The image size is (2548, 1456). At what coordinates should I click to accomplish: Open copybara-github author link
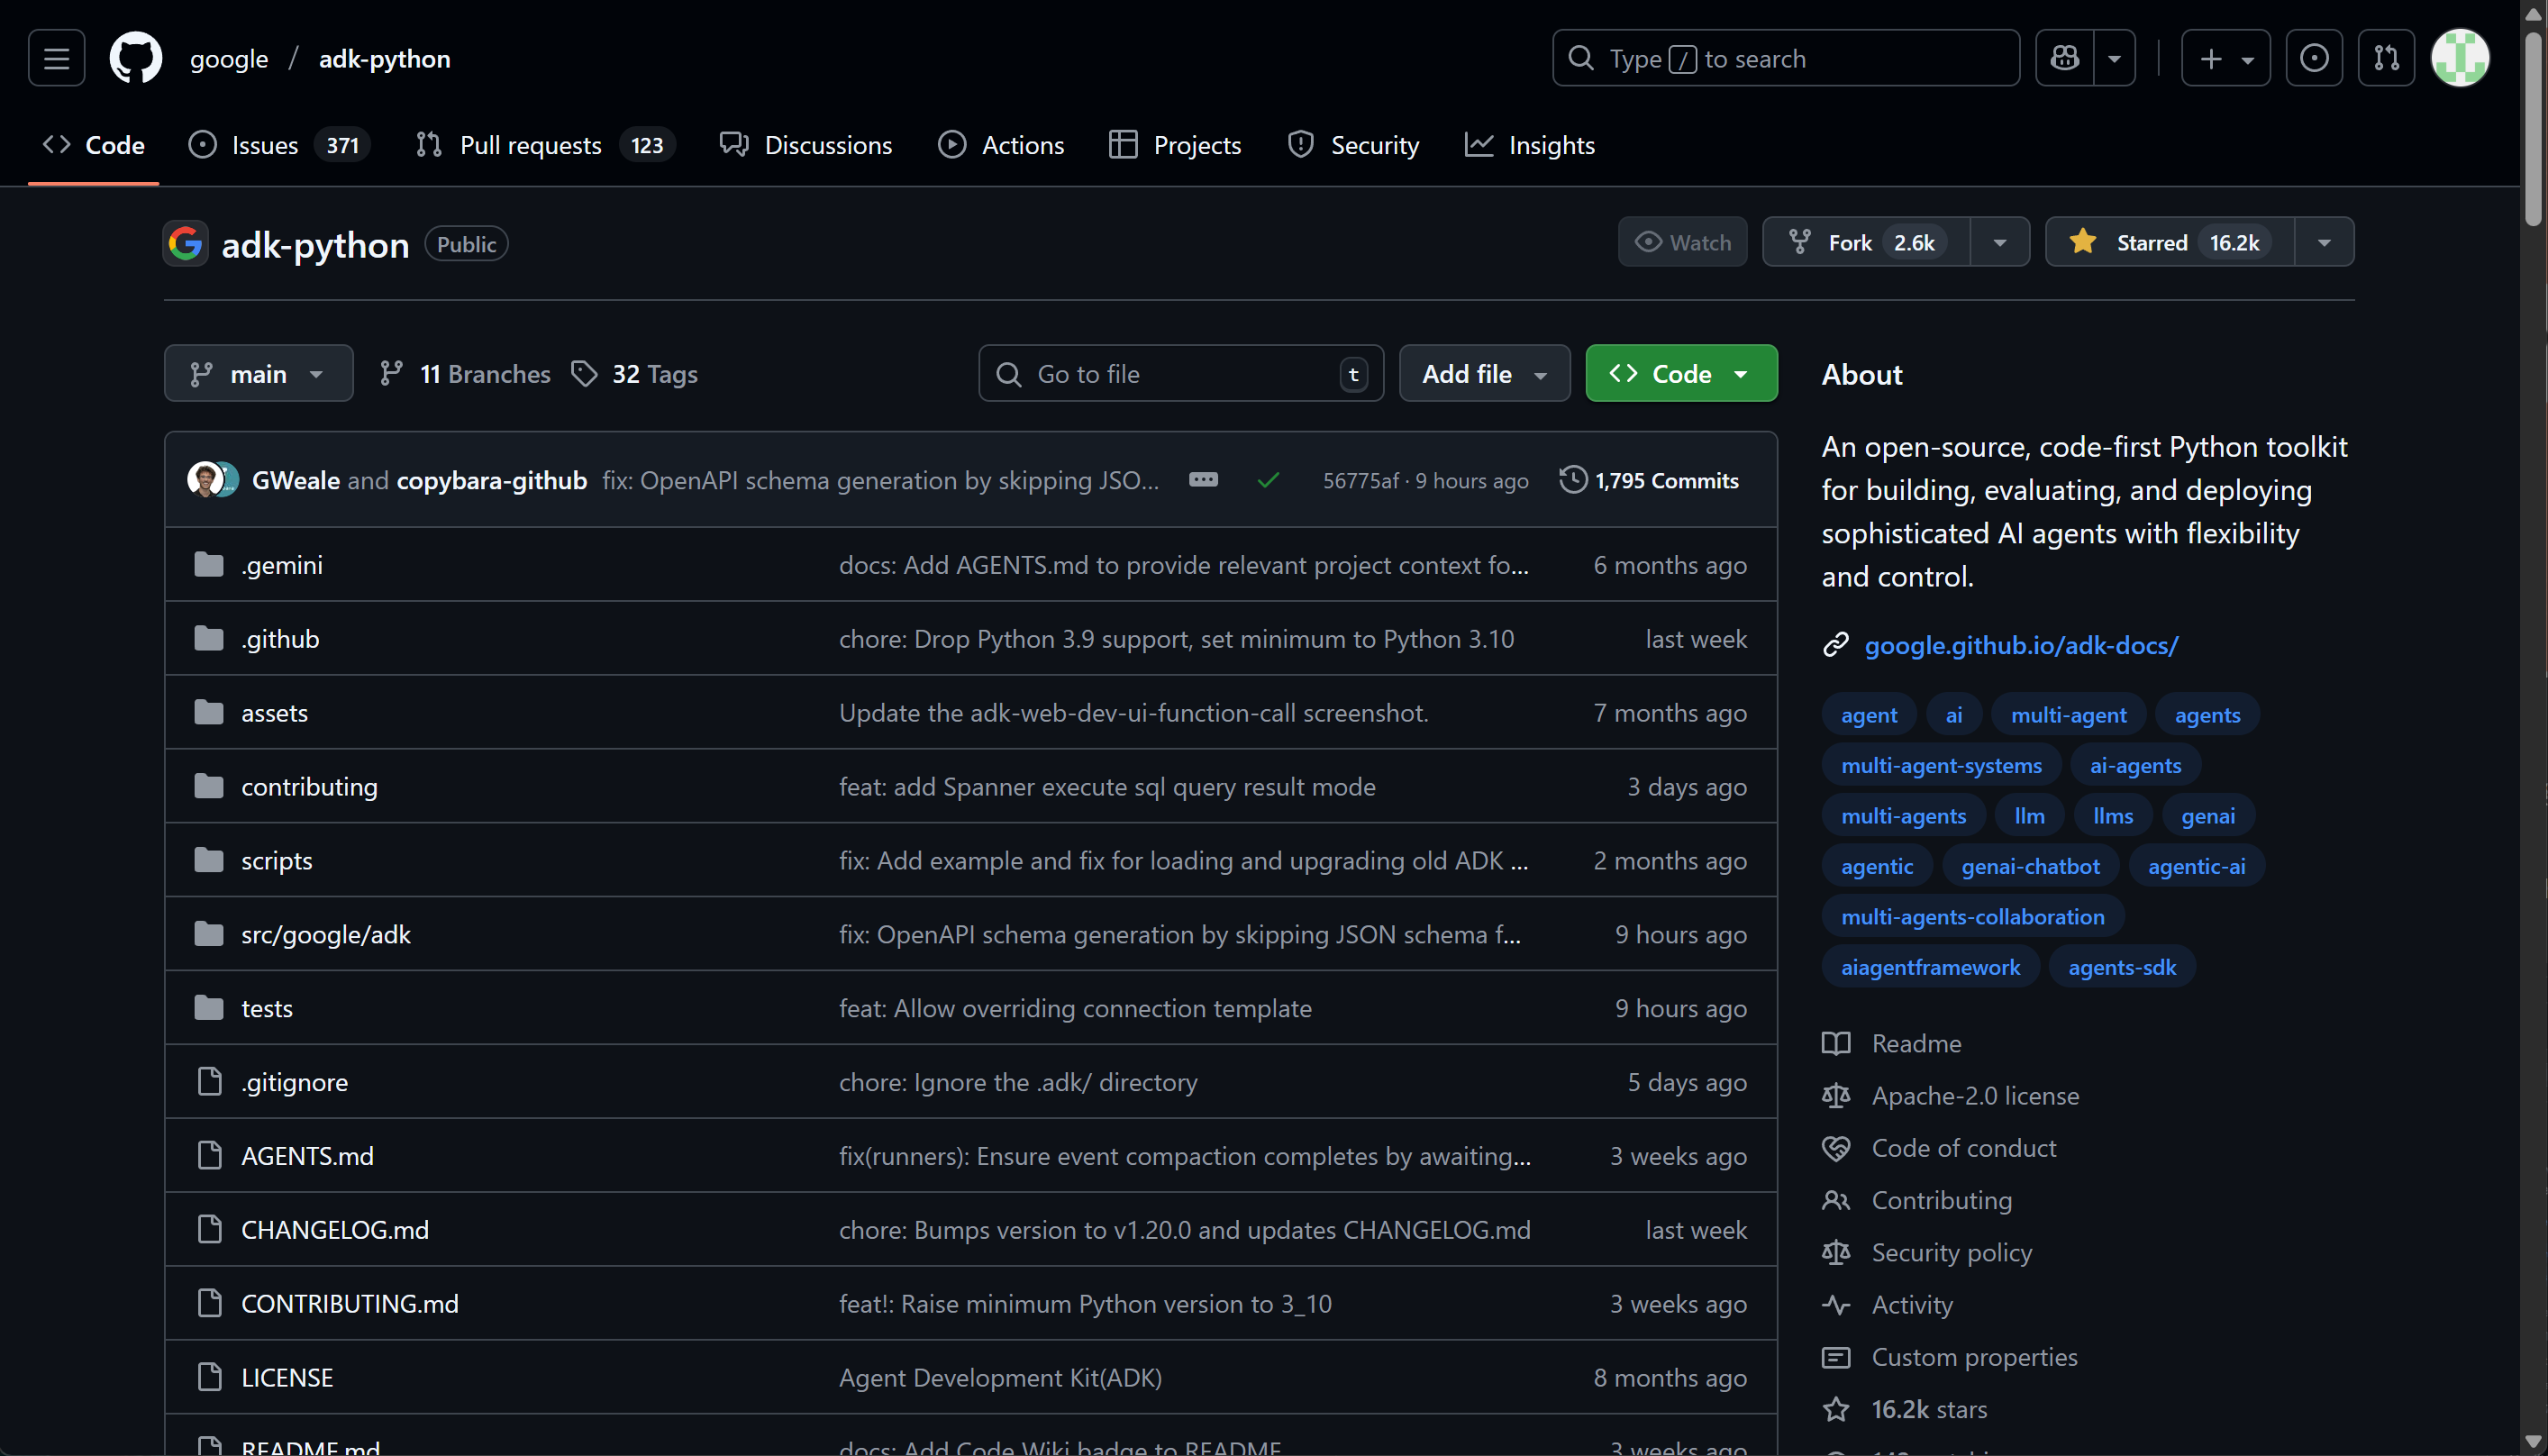coord(492,480)
